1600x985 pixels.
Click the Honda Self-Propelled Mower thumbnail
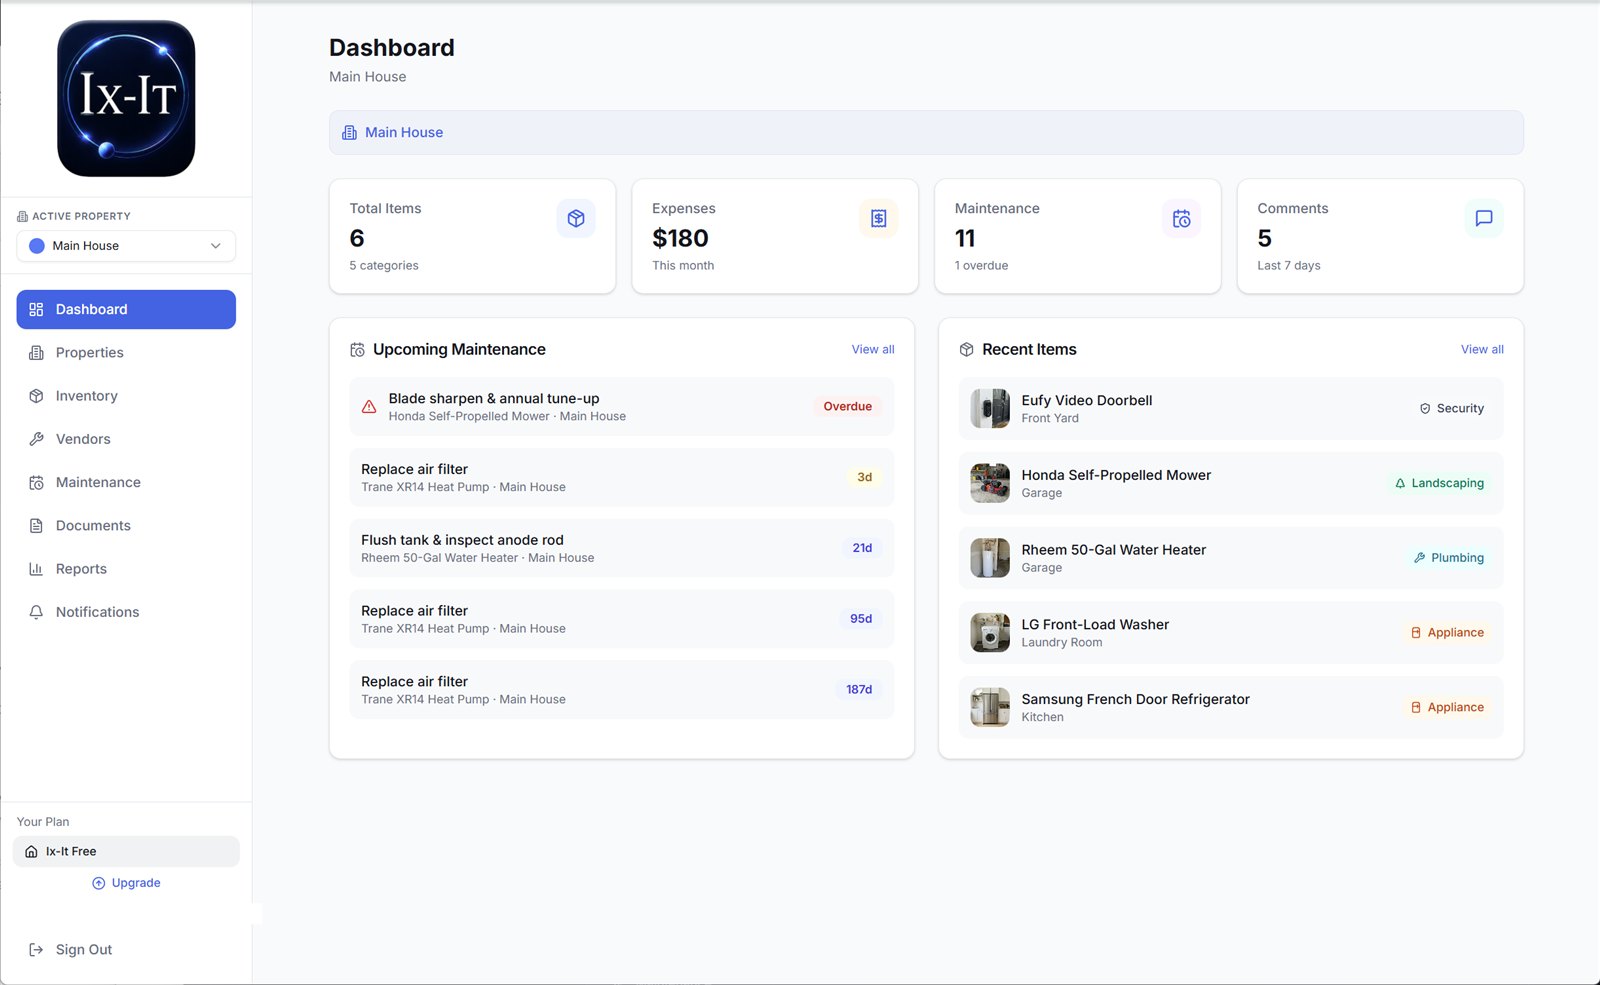[x=990, y=483]
